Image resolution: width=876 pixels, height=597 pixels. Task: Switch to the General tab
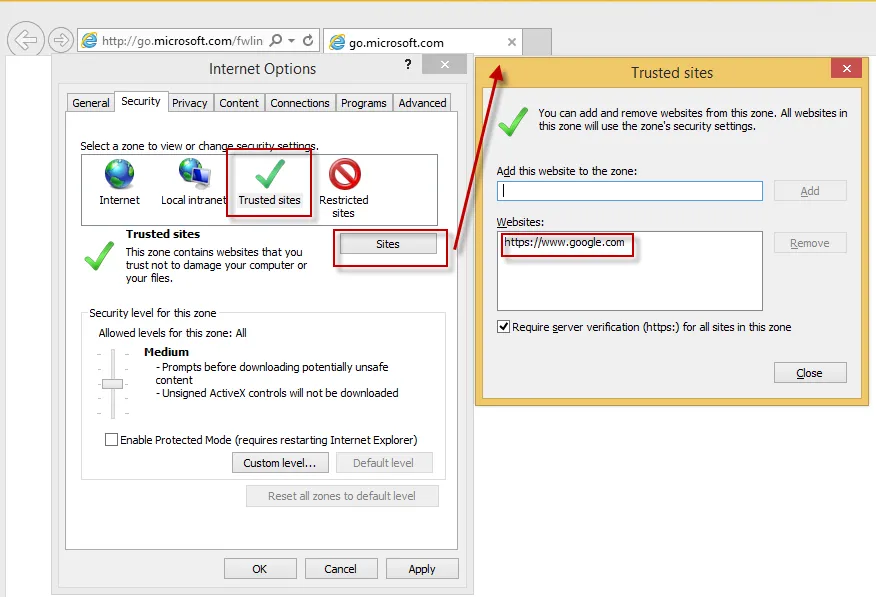pos(91,103)
